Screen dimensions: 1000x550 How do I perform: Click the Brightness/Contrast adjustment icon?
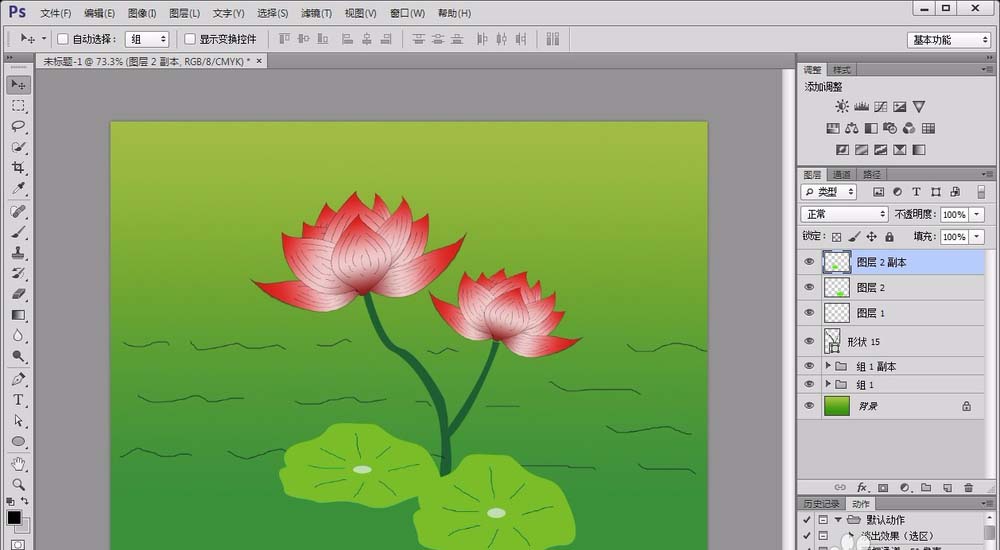842,106
